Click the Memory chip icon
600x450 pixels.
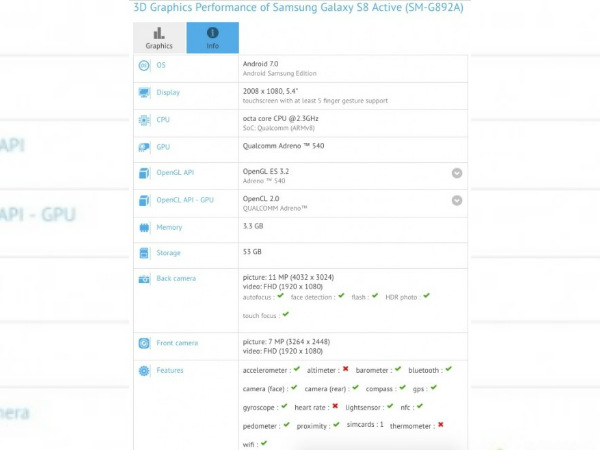pos(144,228)
